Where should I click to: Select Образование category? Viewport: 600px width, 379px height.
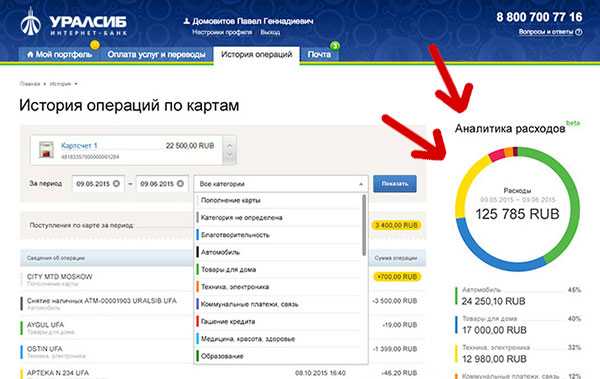pos(278,356)
